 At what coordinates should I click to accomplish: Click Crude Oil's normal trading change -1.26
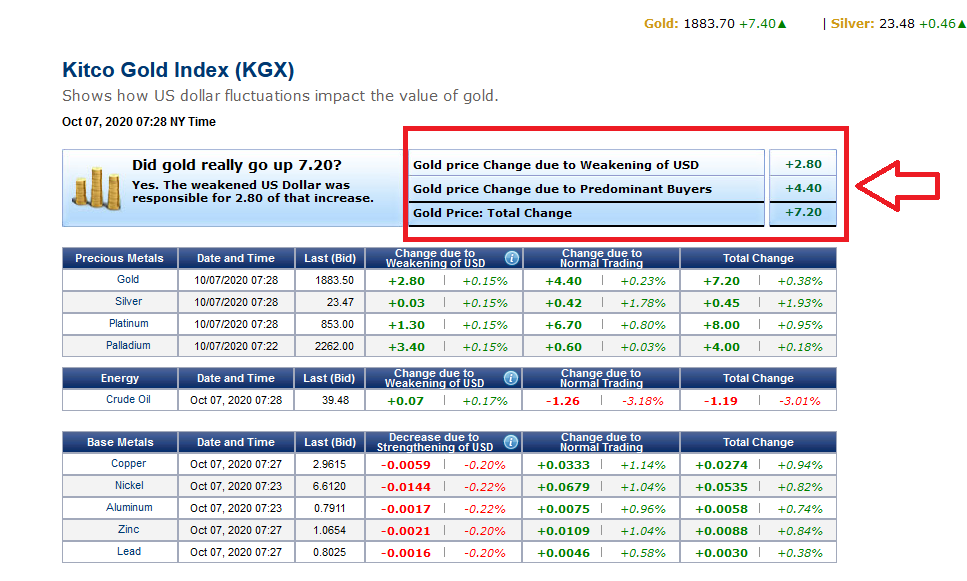[x=562, y=401]
